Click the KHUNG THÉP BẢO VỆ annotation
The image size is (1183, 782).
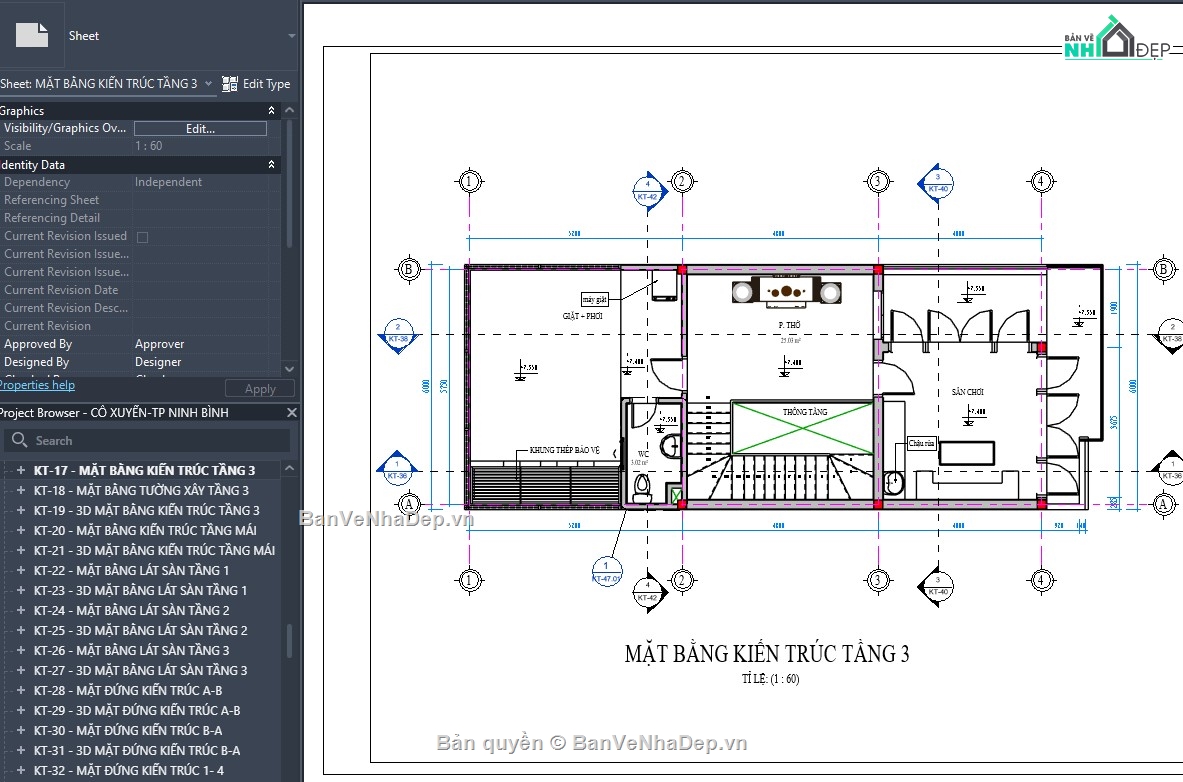(x=564, y=450)
